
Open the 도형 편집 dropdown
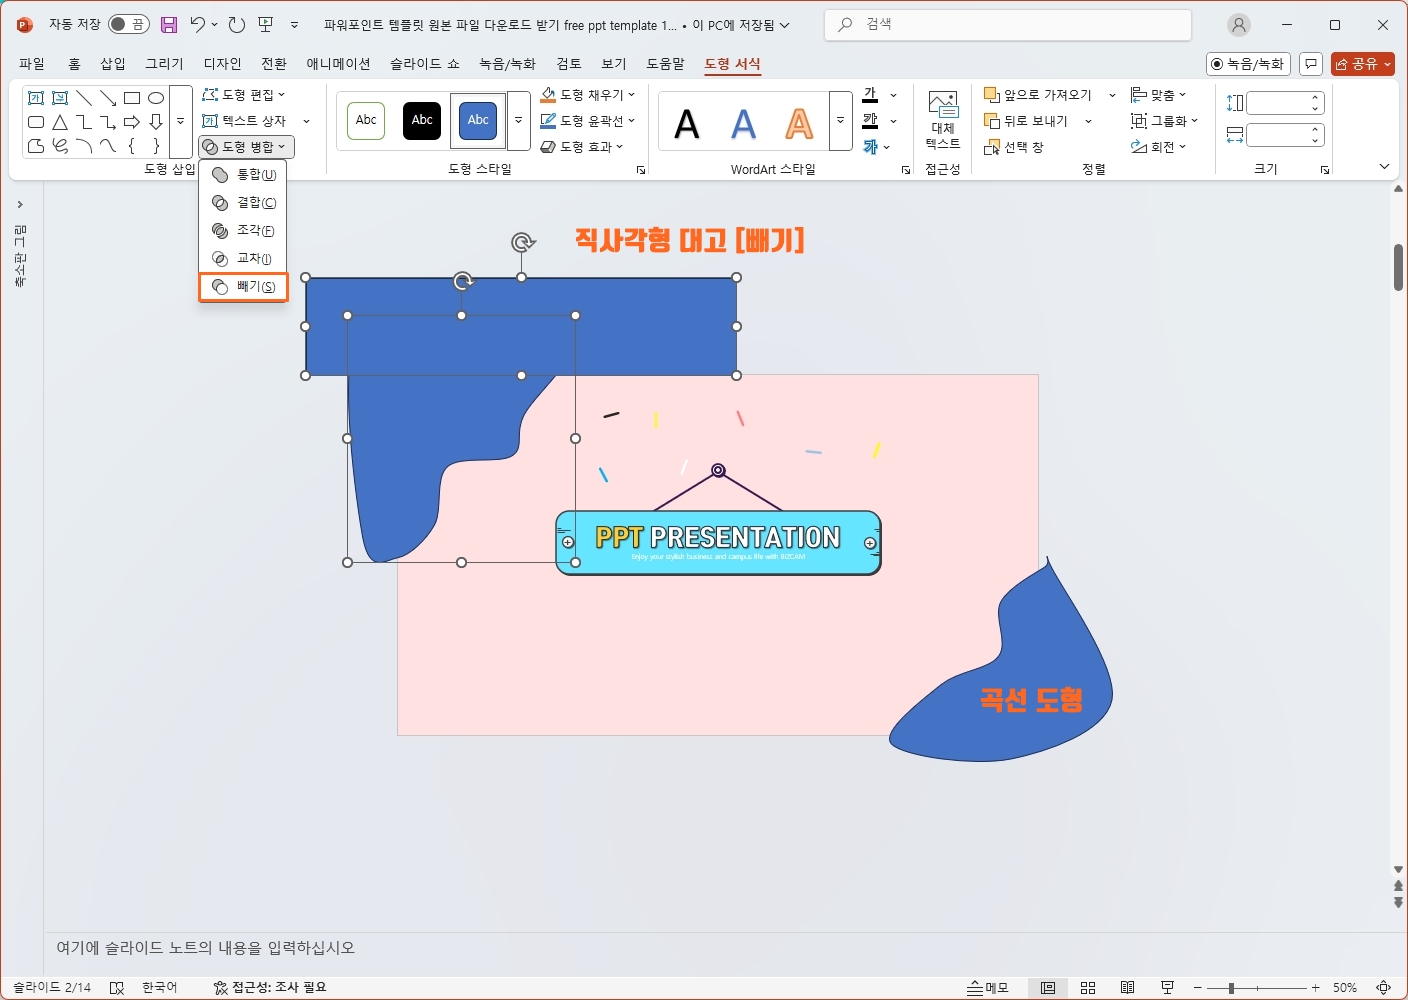pos(244,95)
